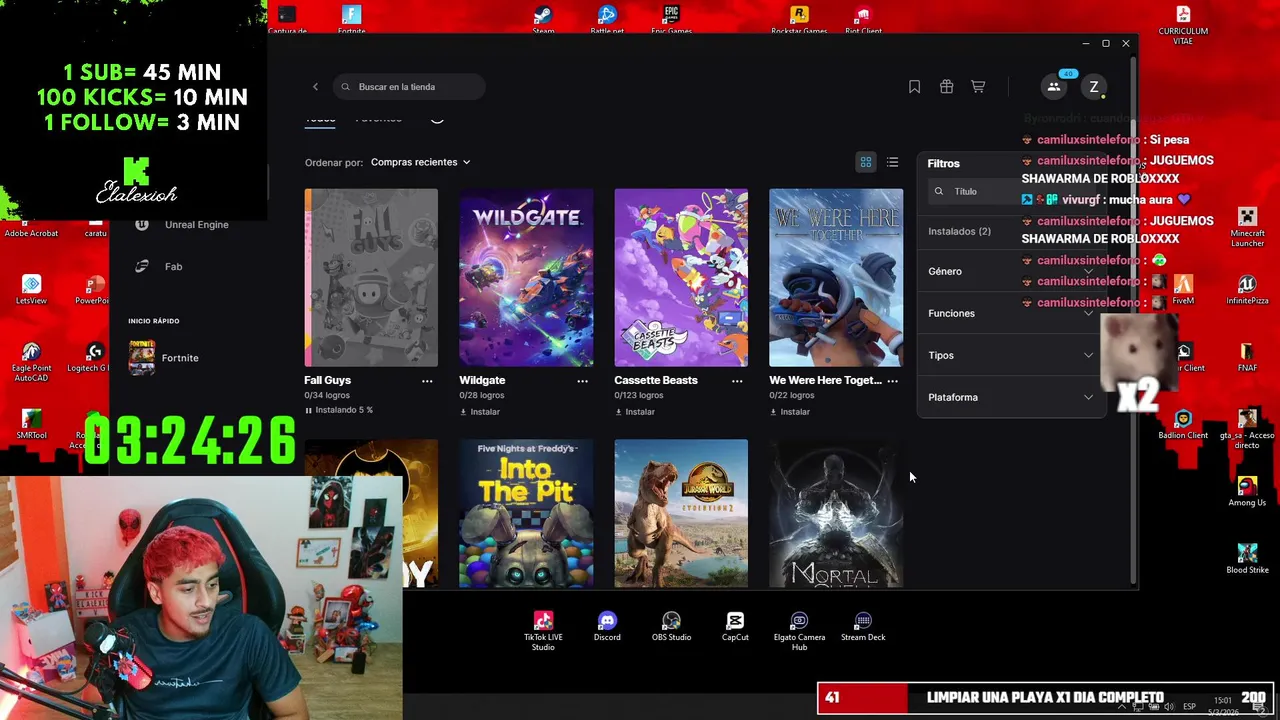Open the Fortnite desktop shortcut
The width and height of the screenshot is (1280, 720).
pos(351,19)
